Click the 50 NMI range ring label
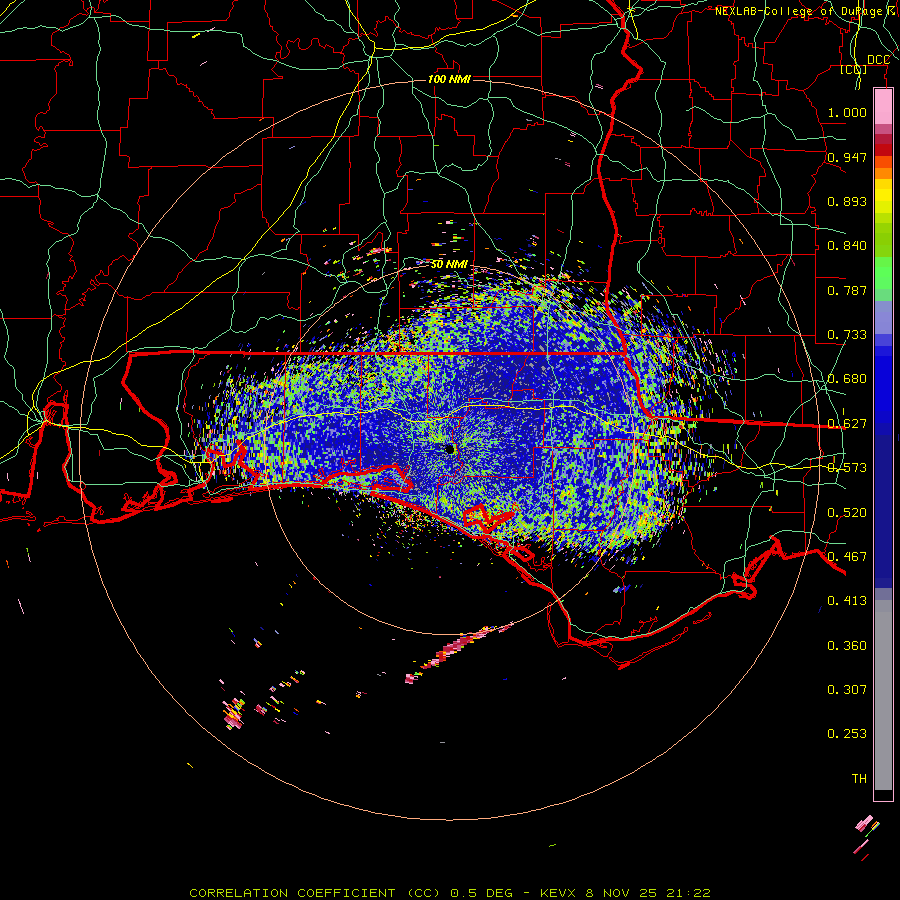Viewport: 900px width, 900px height. (x=449, y=264)
